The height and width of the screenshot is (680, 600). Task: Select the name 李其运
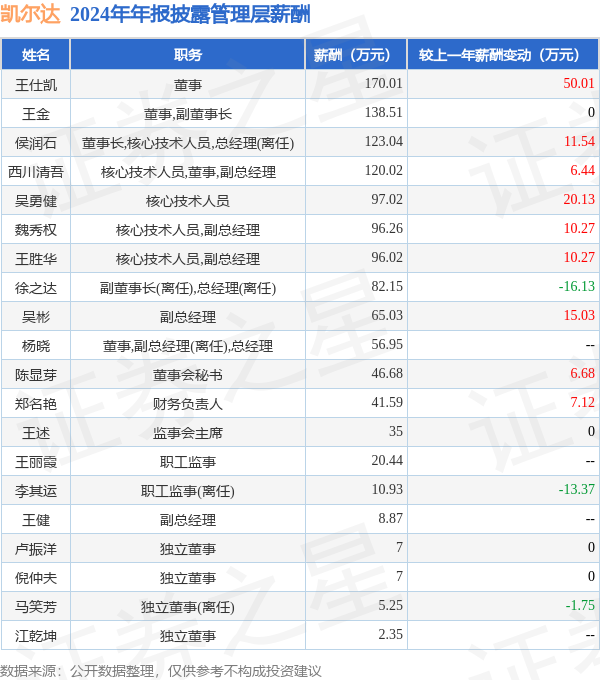coord(36,491)
